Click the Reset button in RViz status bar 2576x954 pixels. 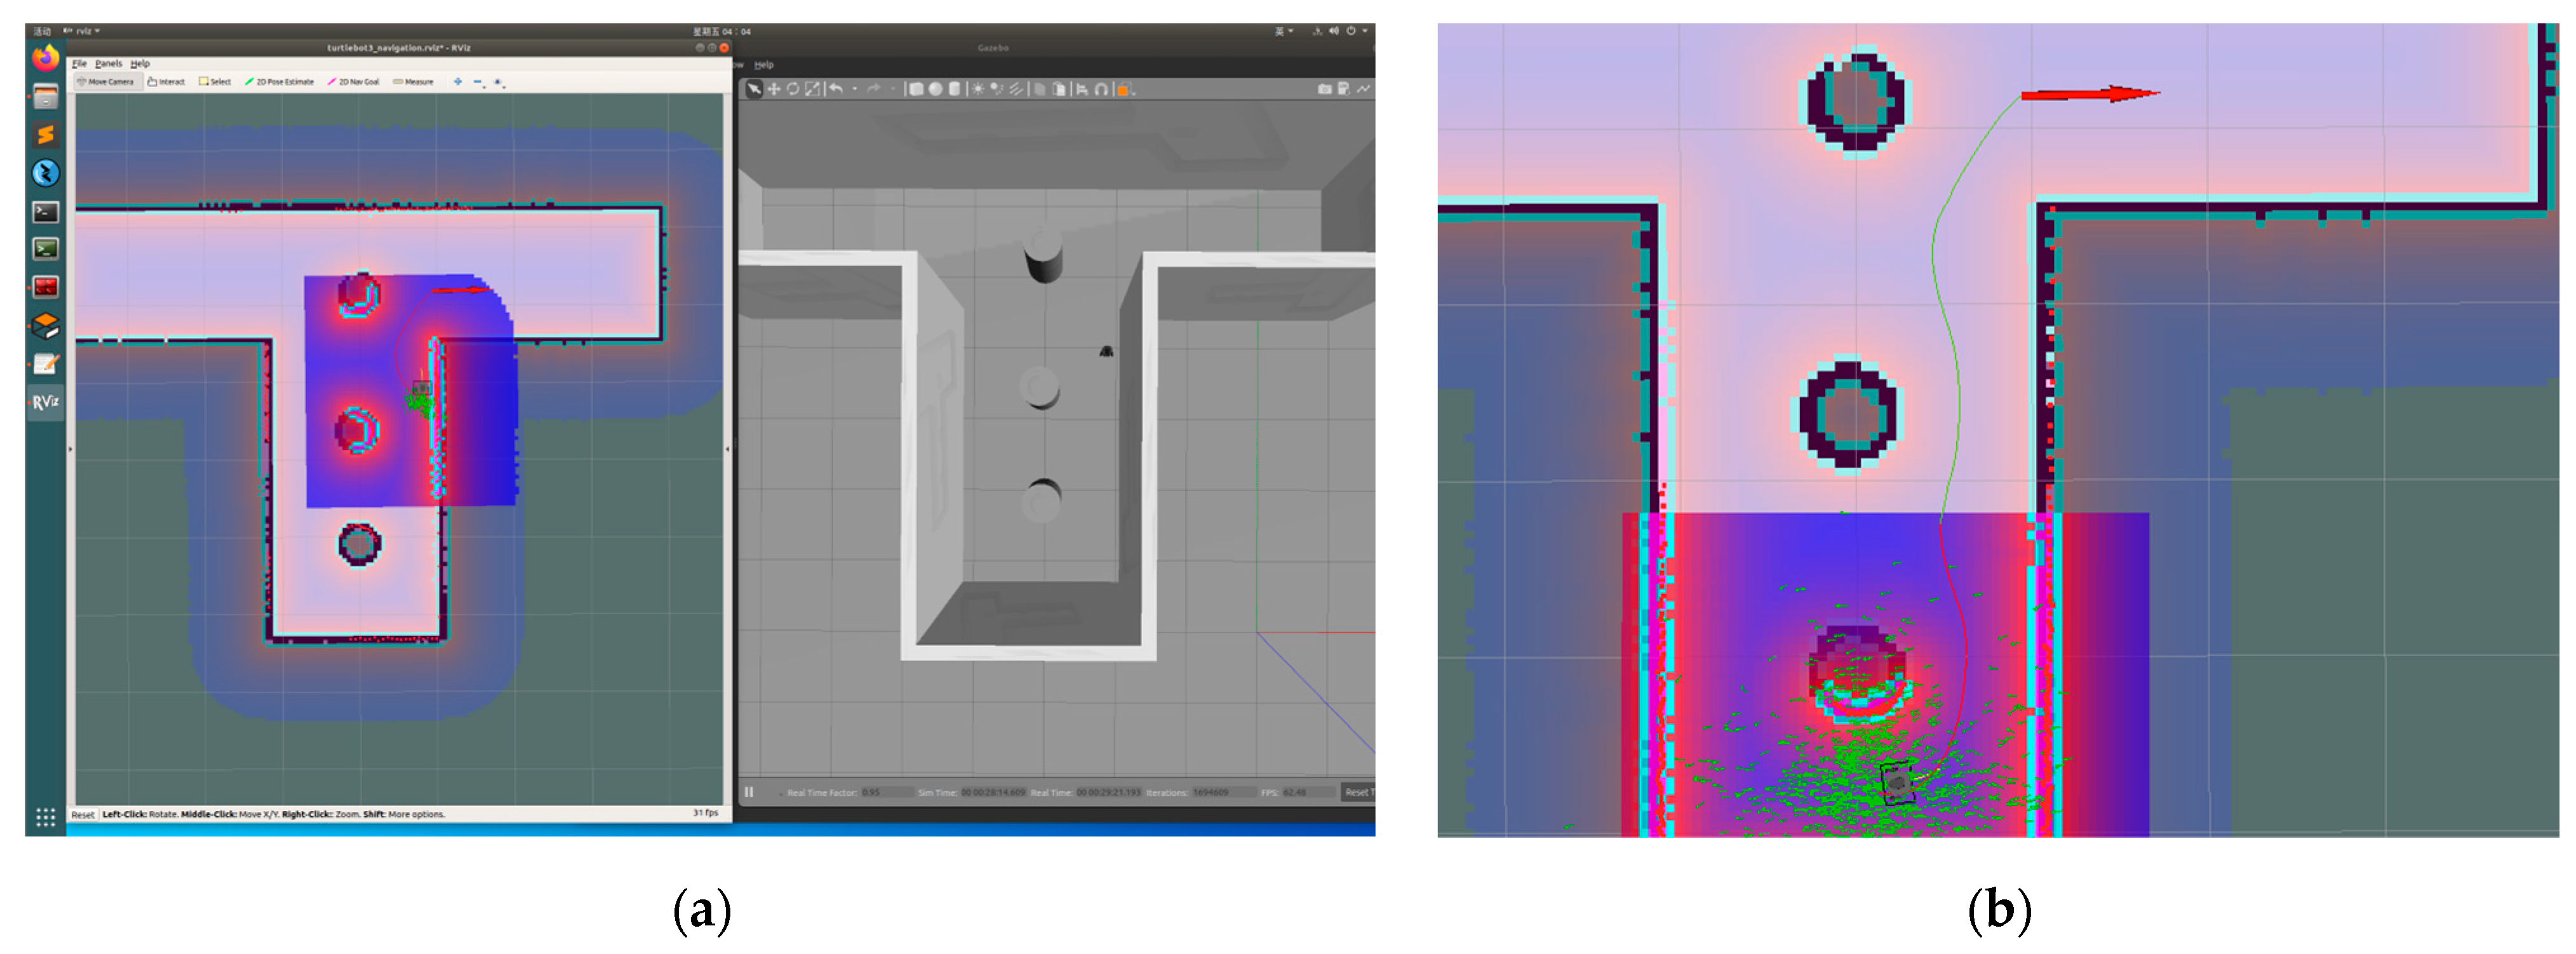tap(83, 814)
